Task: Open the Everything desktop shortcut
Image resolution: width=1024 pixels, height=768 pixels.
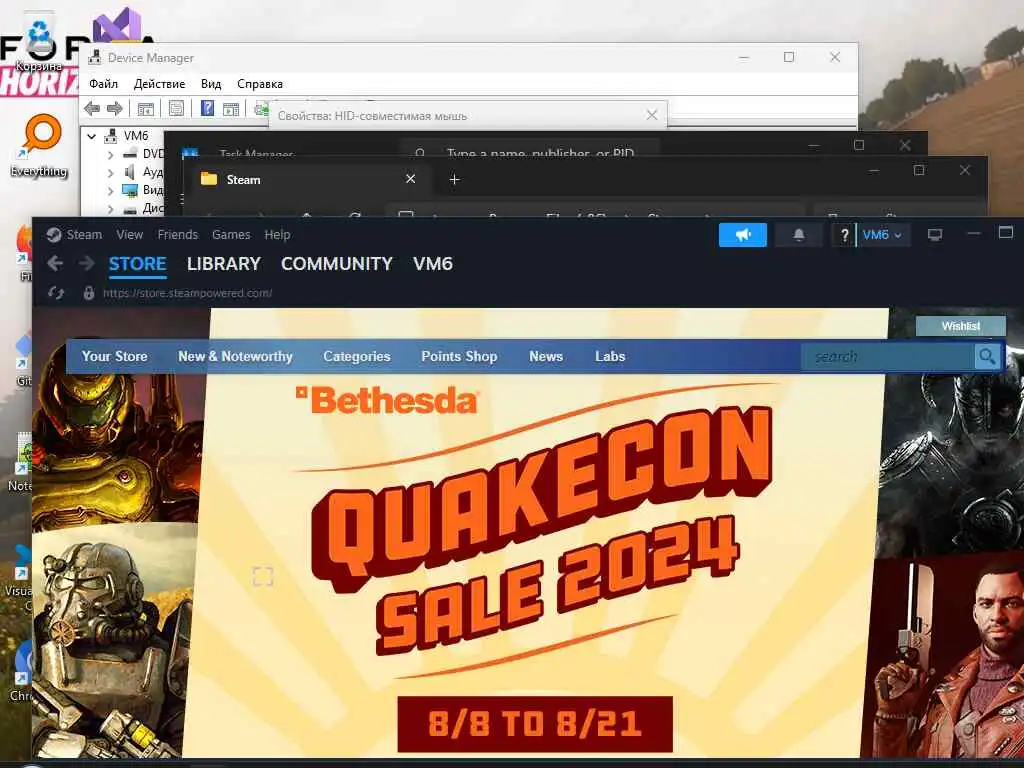Action: pyautogui.click(x=39, y=146)
